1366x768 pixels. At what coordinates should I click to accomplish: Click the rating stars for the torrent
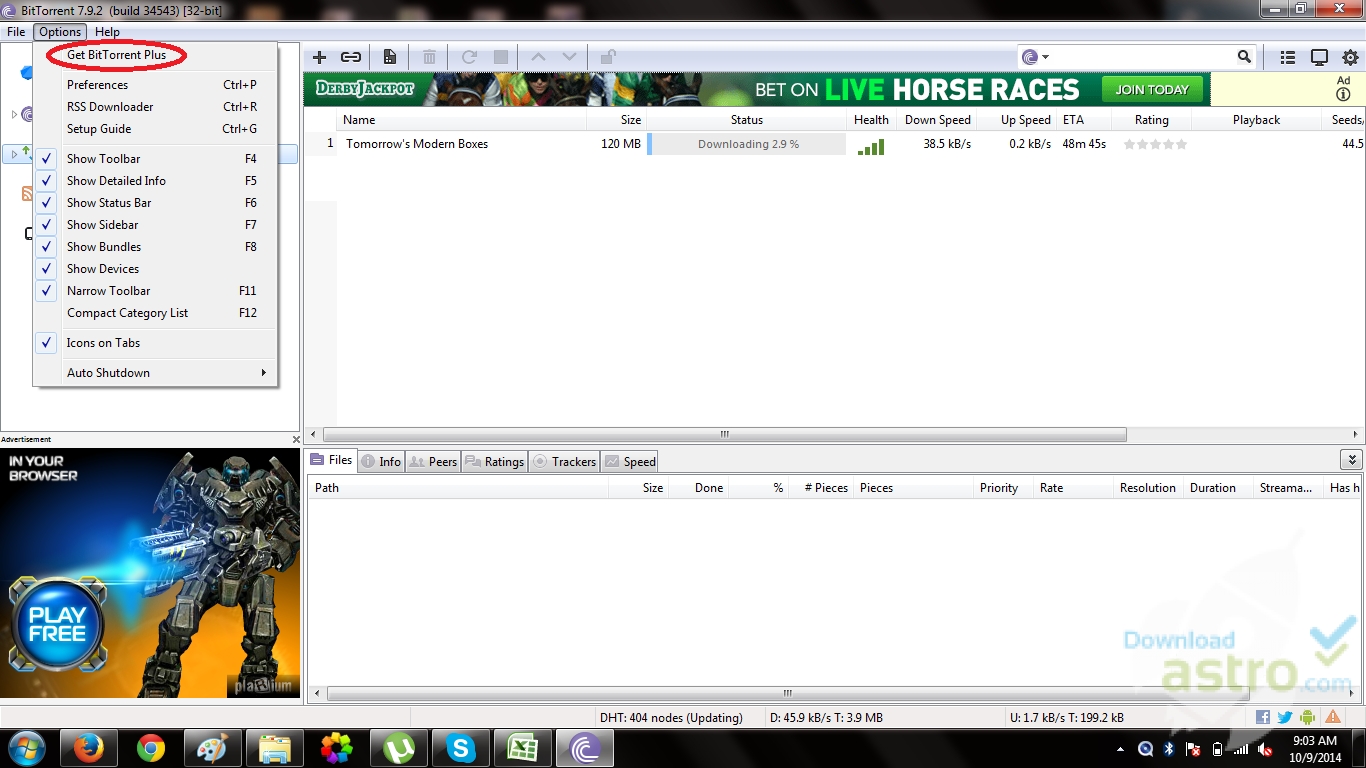coord(1155,144)
